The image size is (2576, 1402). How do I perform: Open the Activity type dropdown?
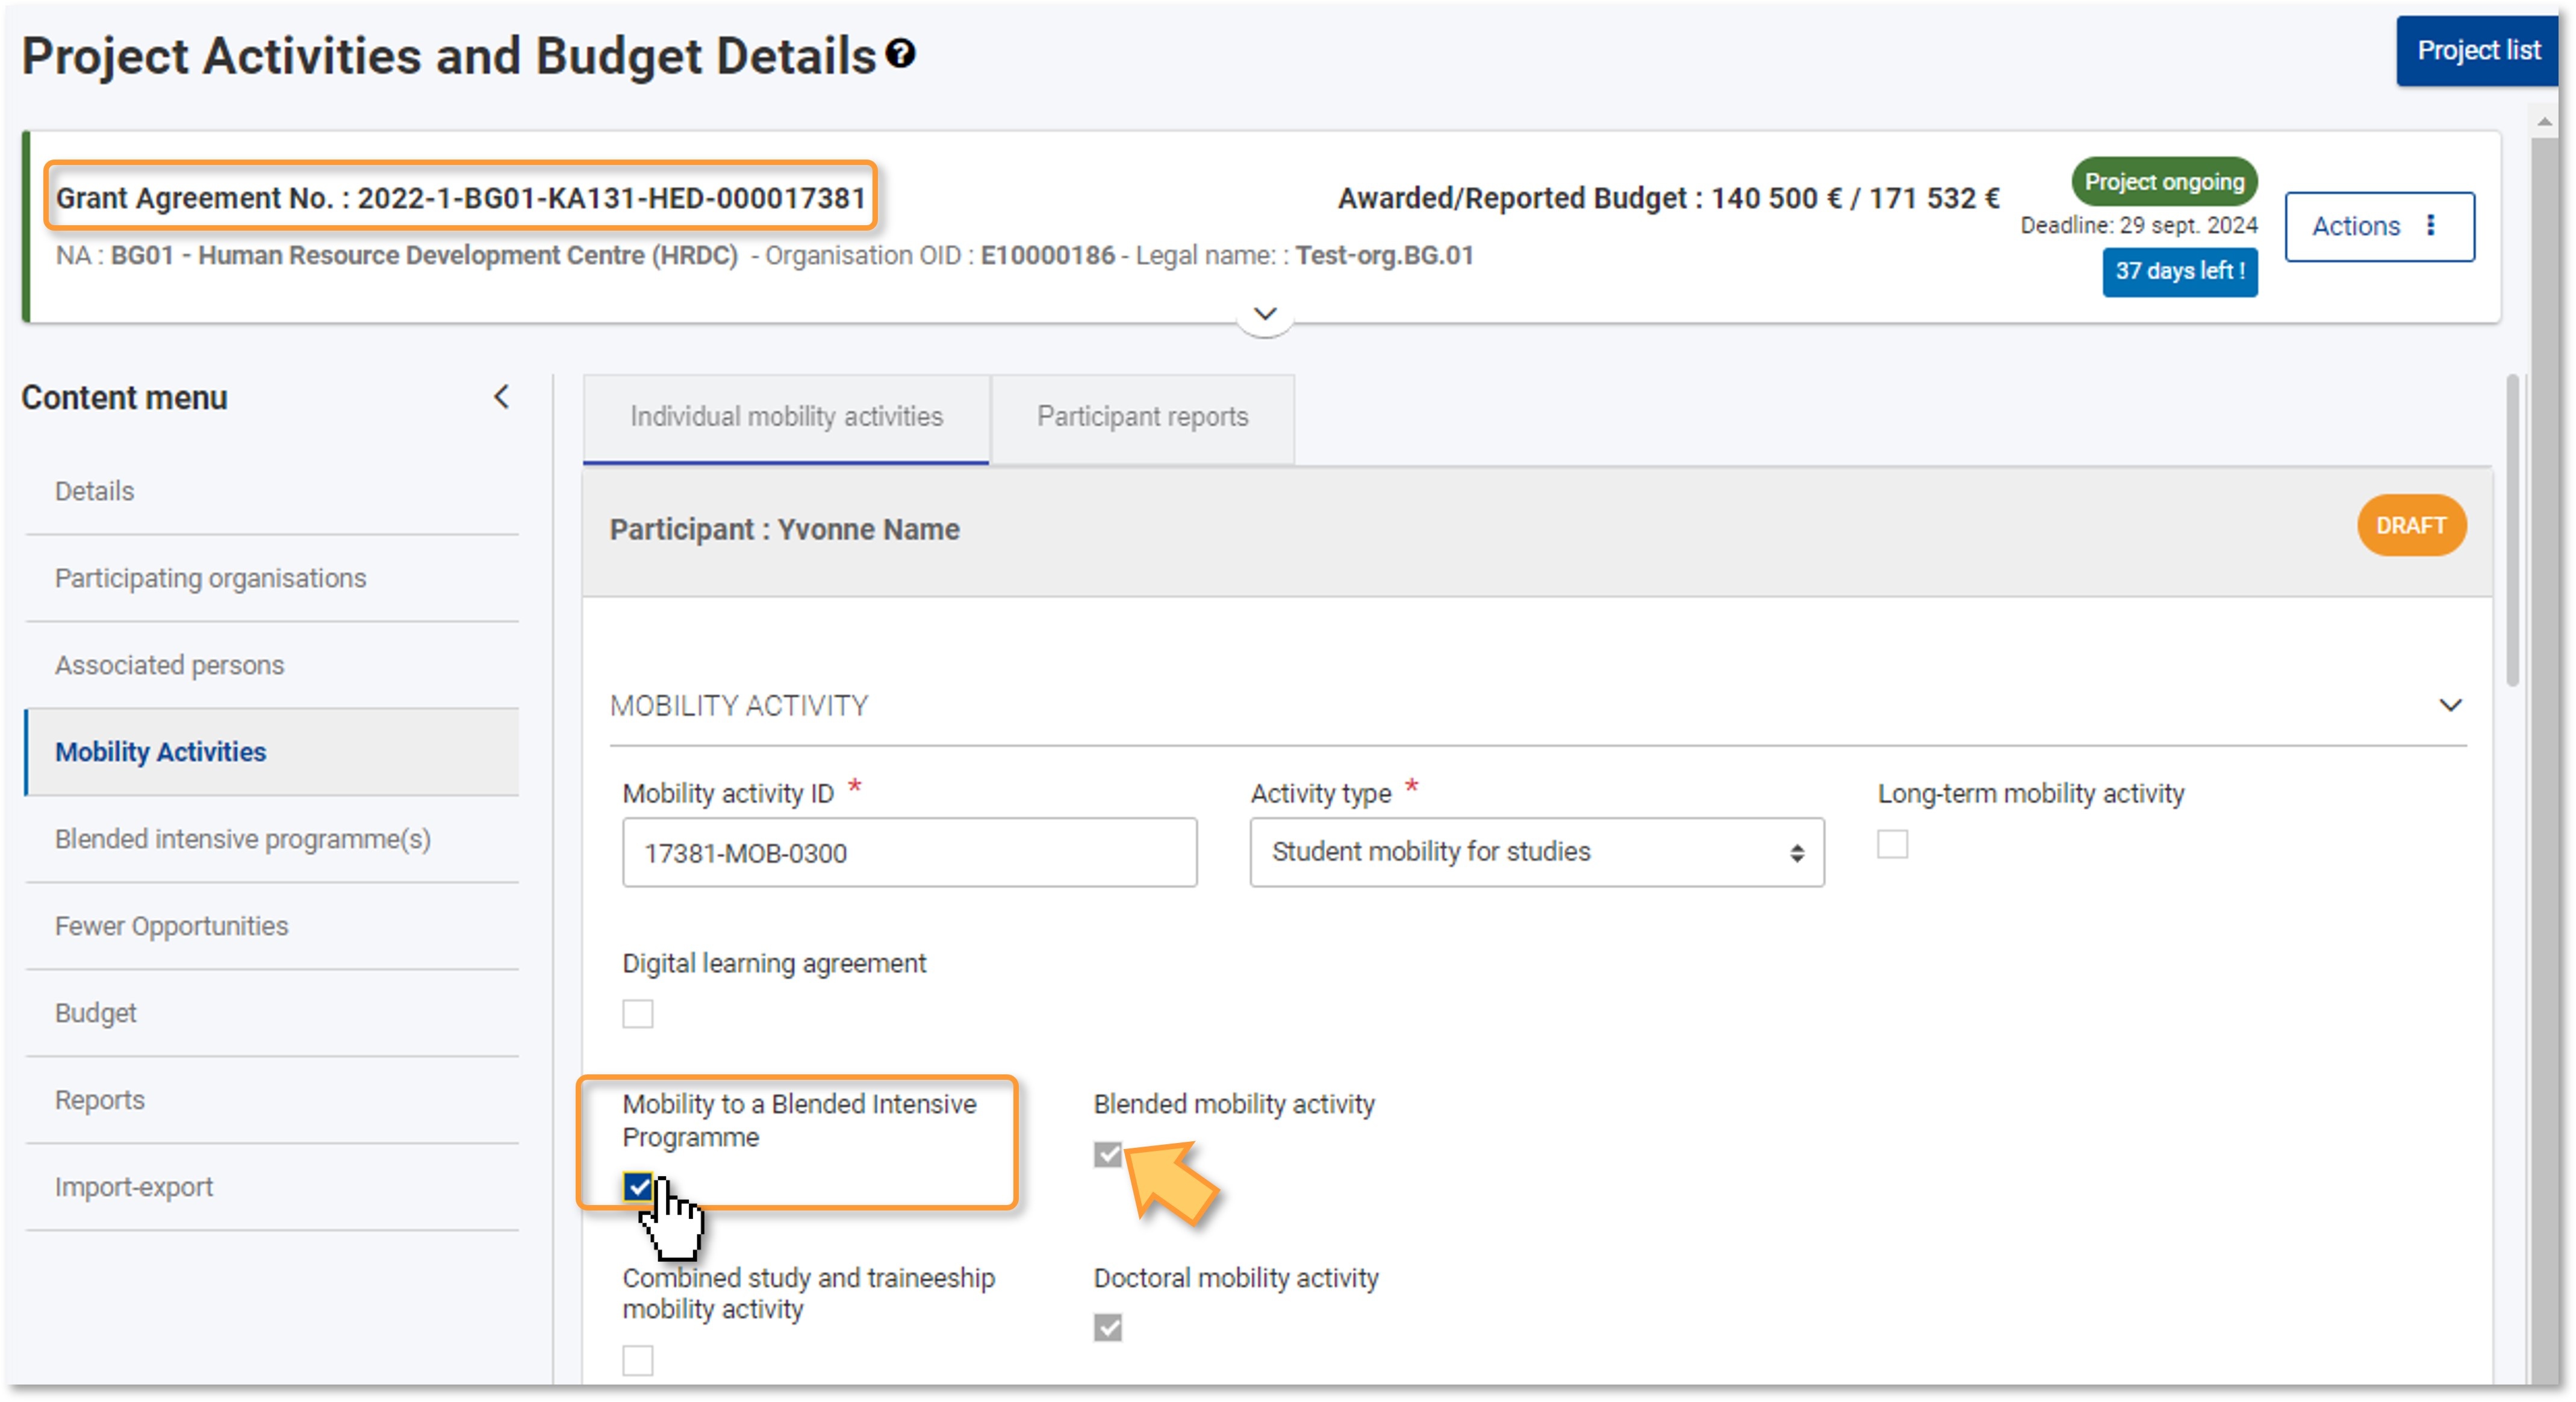tap(1536, 852)
